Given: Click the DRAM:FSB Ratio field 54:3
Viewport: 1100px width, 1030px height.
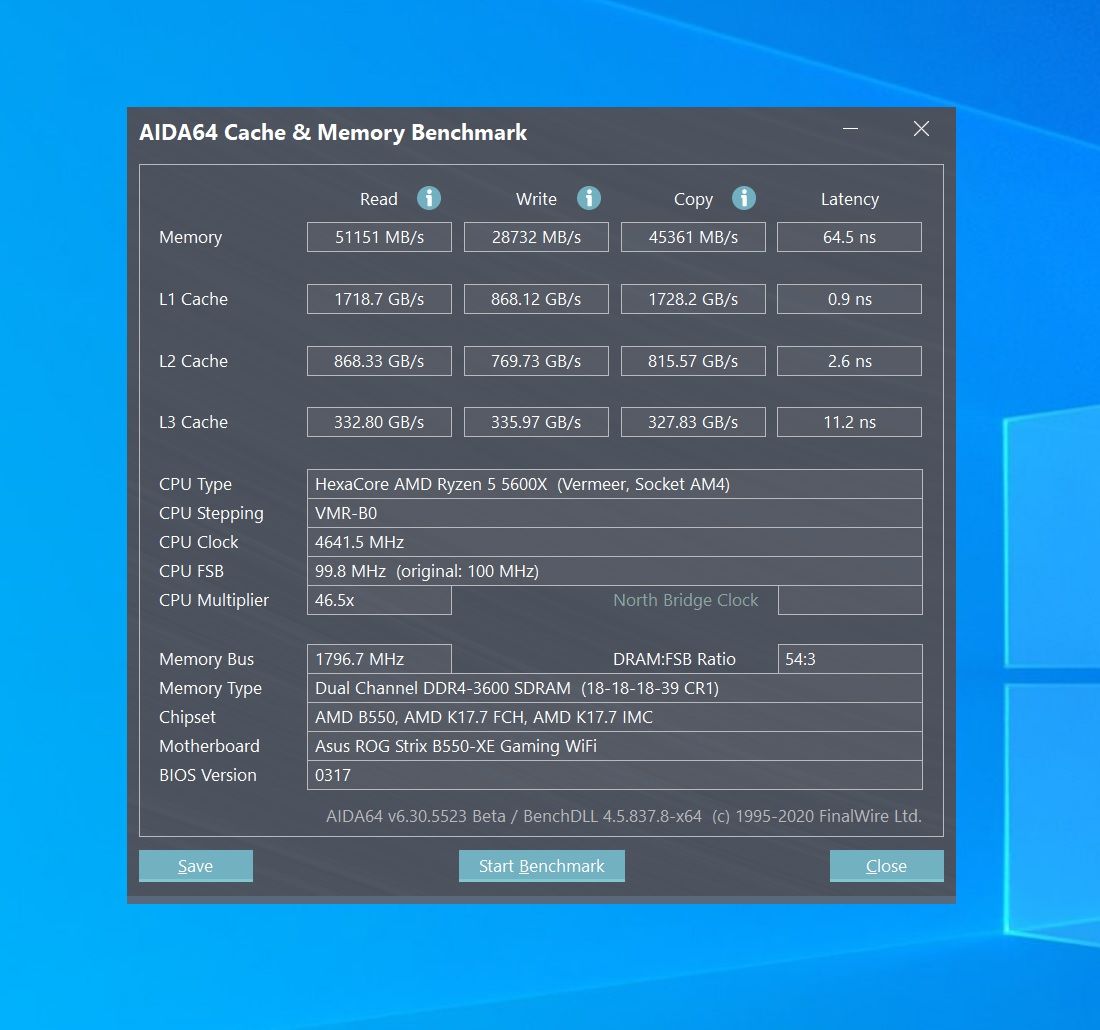Looking at the screenshot, I should [850, 659].
